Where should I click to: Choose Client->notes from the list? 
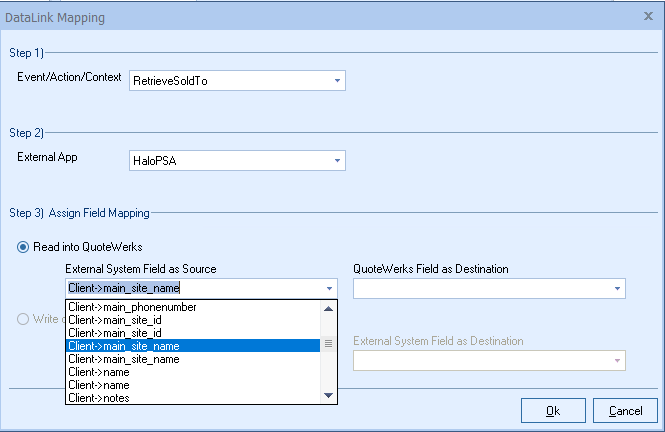coord(99,398)
